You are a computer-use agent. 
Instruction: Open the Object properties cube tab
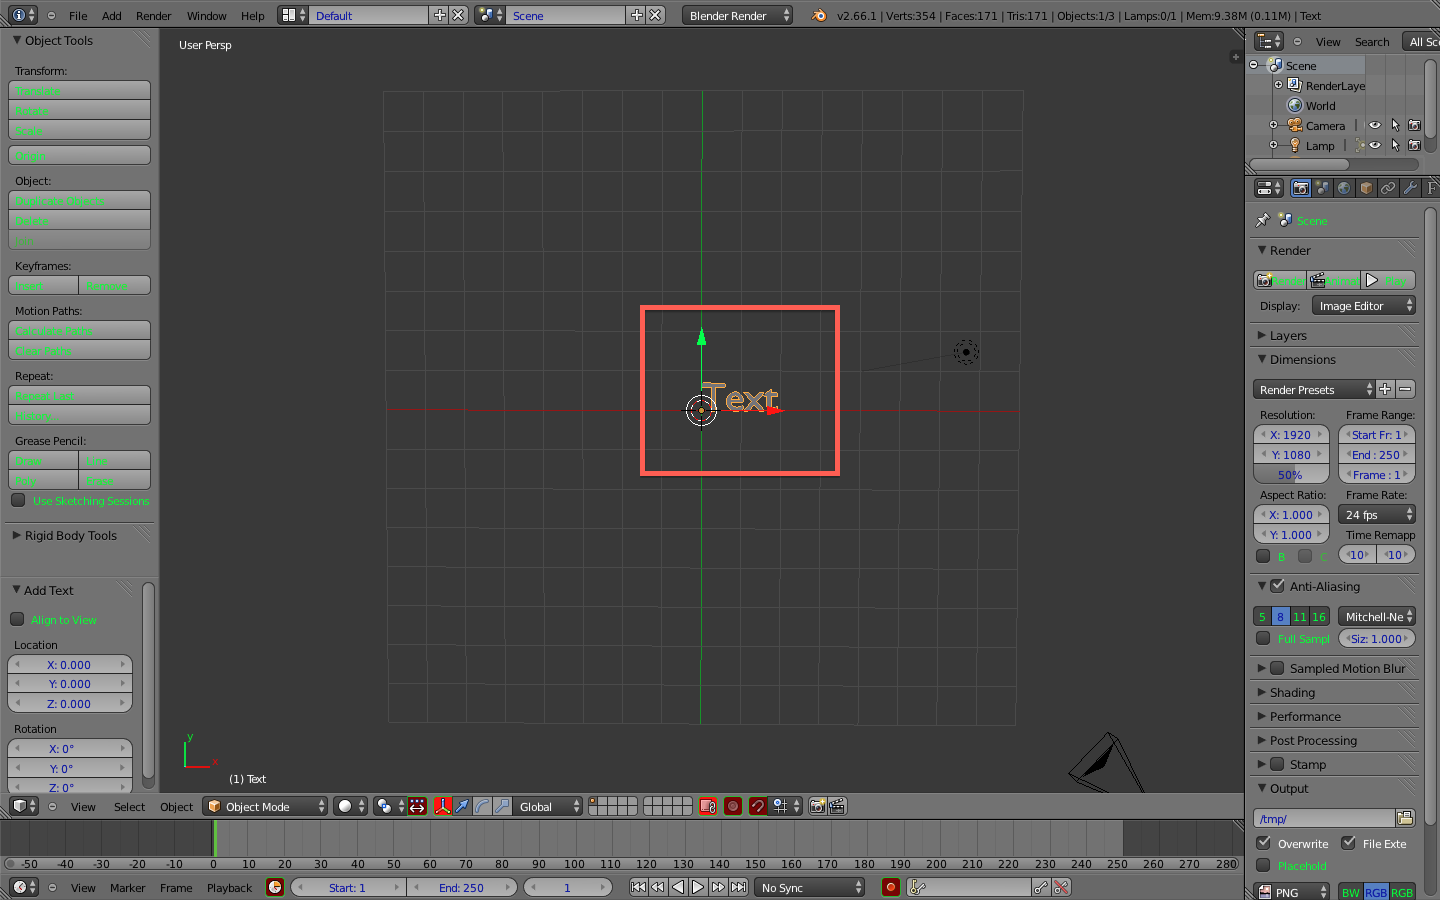coord(1366,188)
